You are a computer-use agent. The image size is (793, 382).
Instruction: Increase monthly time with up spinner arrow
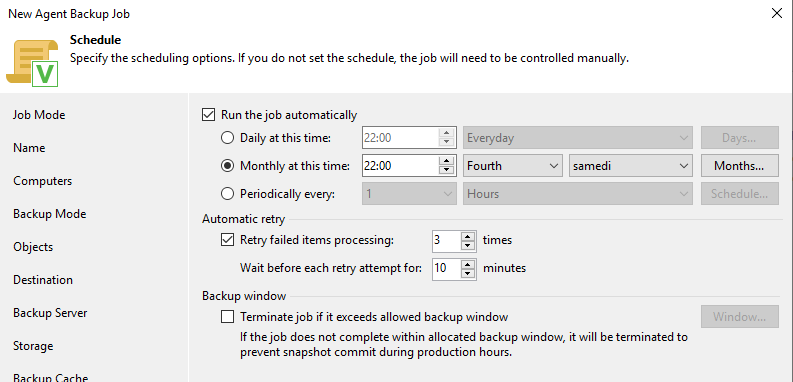coord(446,161)
